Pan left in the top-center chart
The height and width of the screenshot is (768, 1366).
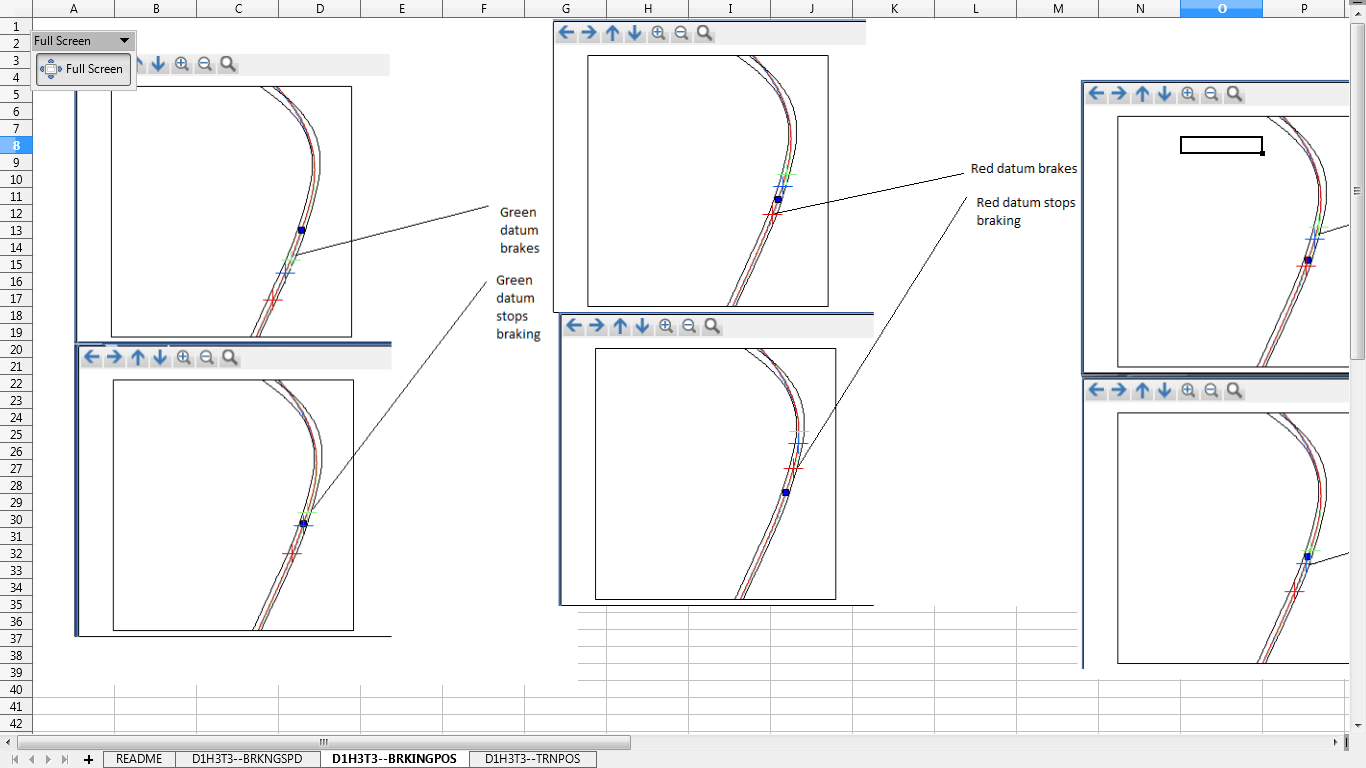pos(566,33)
